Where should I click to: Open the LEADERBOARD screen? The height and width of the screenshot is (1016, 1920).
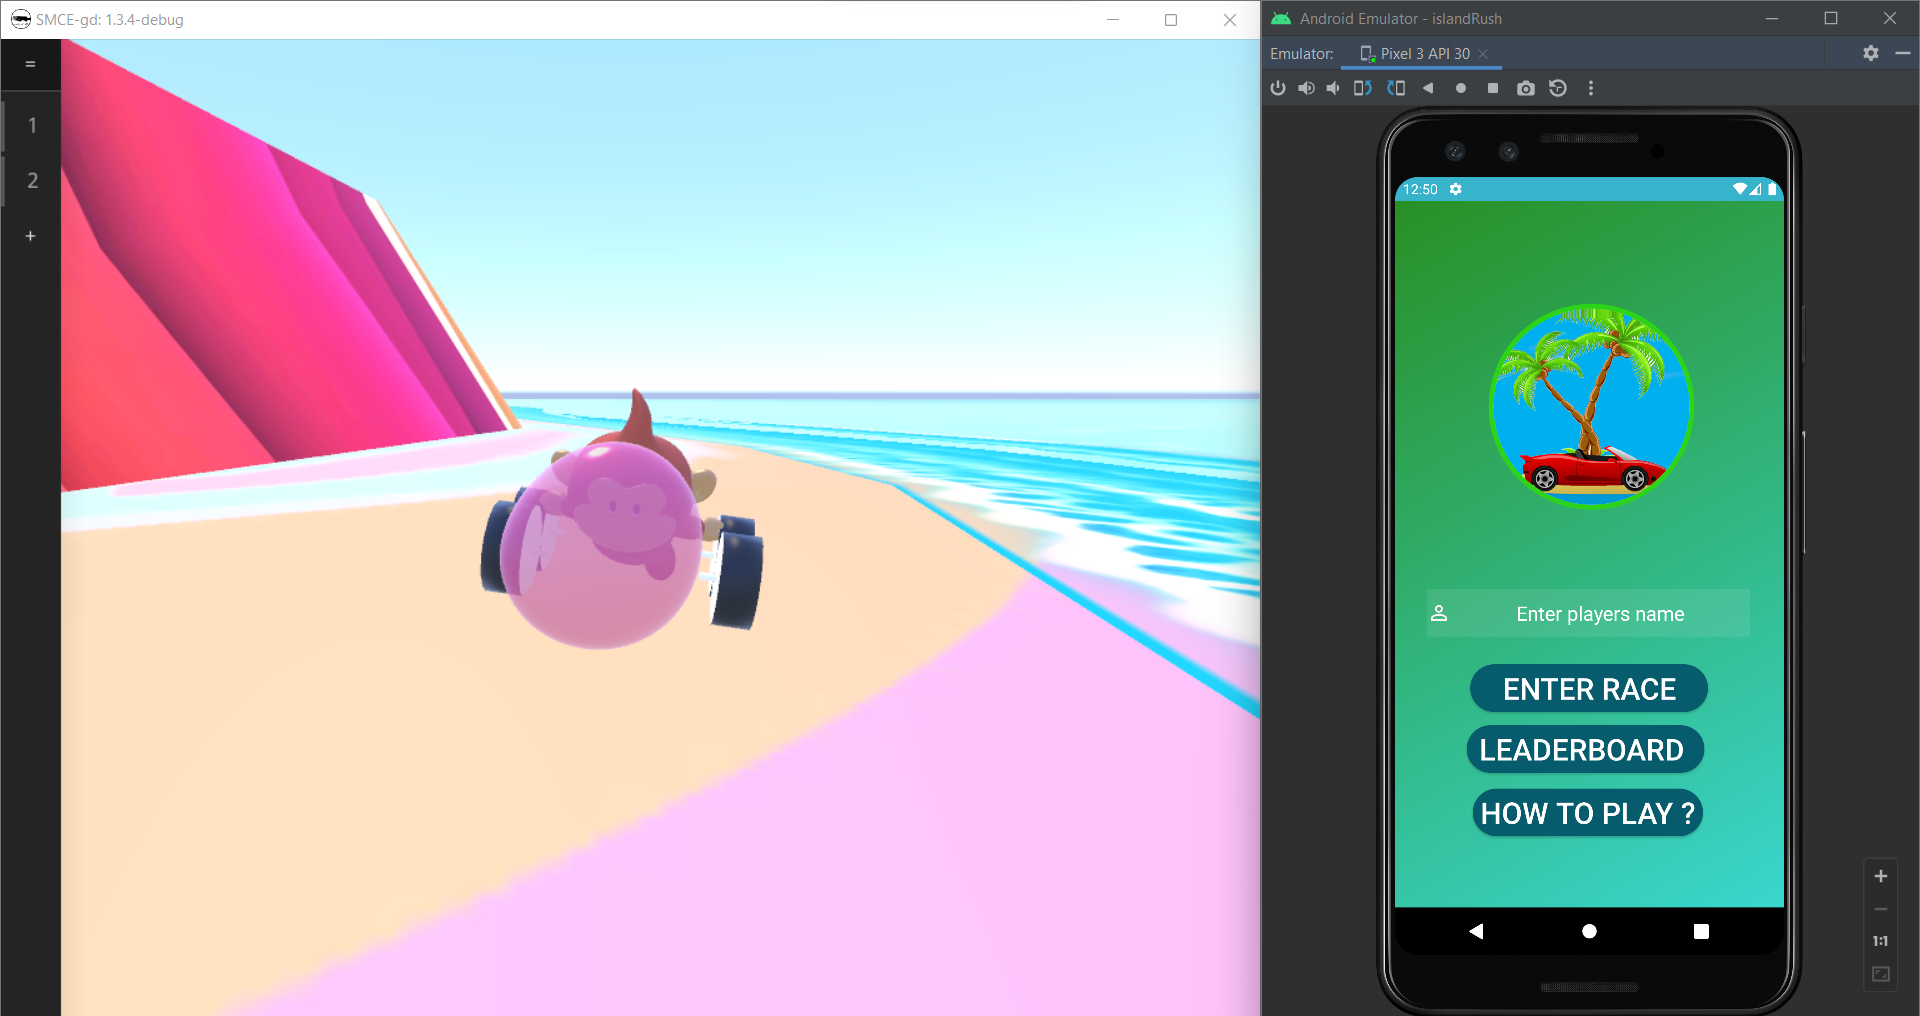tap(1586, 750)
